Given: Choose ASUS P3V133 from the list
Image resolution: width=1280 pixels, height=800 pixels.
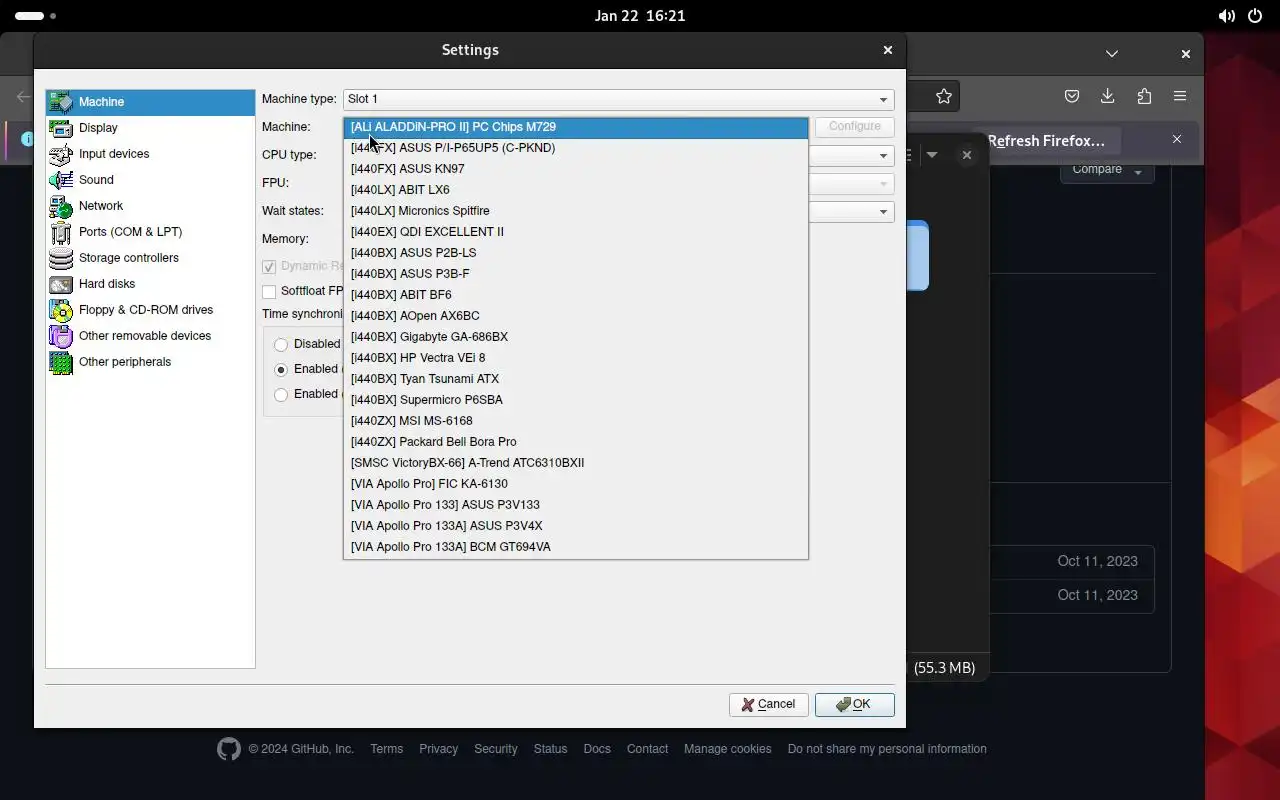Looking at the screenshot, I should [x=576, y=505].
